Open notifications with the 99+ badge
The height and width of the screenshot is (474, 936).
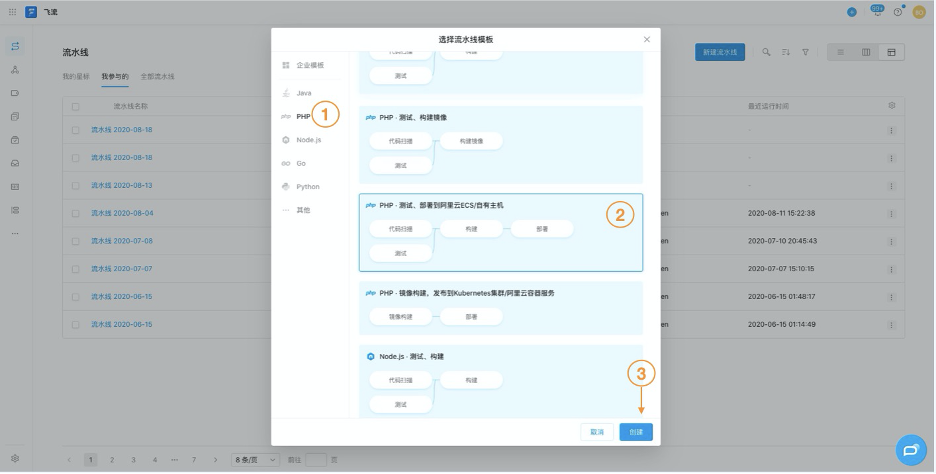pos(877,11)
